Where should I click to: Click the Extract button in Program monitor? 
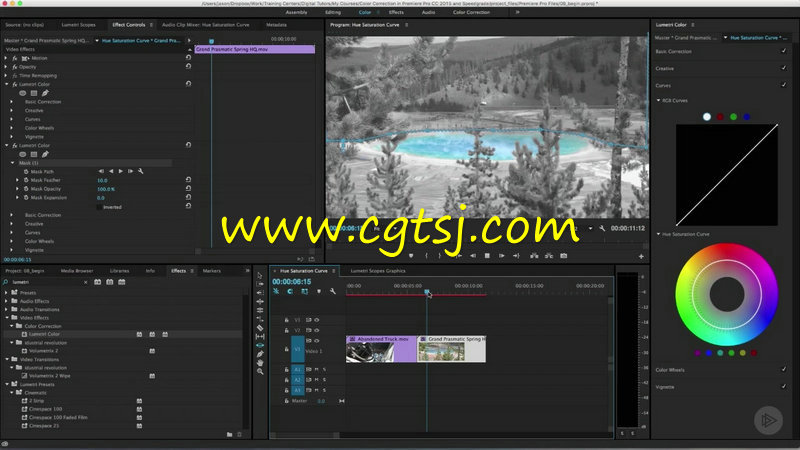[549, 256]
